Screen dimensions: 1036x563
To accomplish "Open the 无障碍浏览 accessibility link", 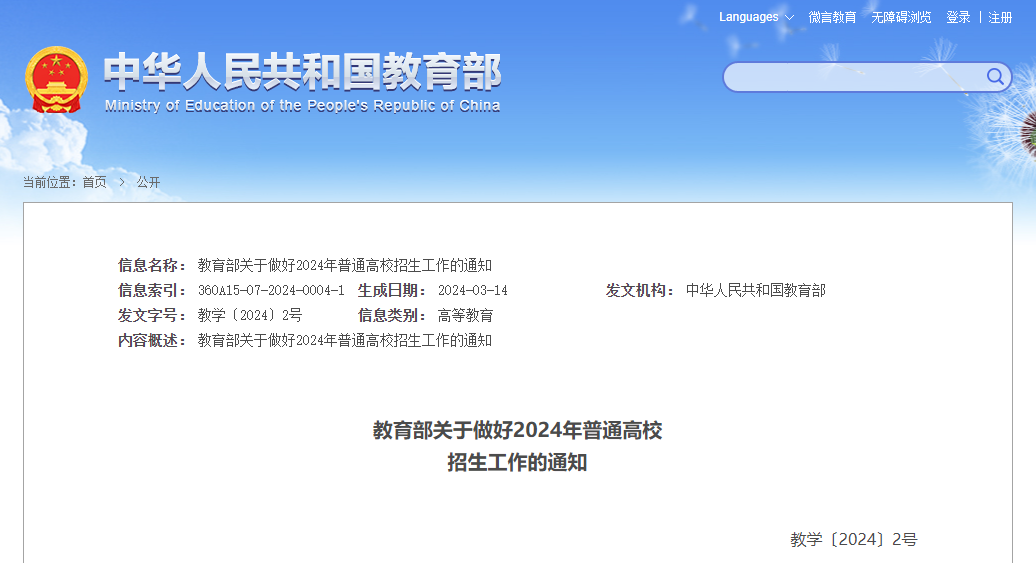I will click(901, 17).
